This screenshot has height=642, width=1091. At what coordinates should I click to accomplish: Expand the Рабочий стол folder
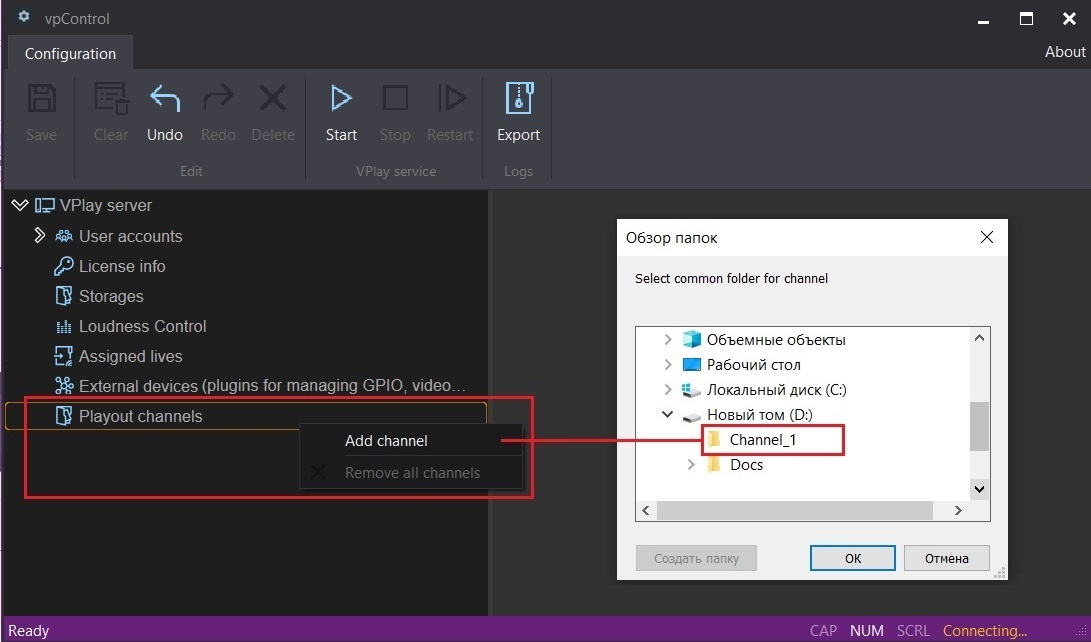[x=668, y=364]
